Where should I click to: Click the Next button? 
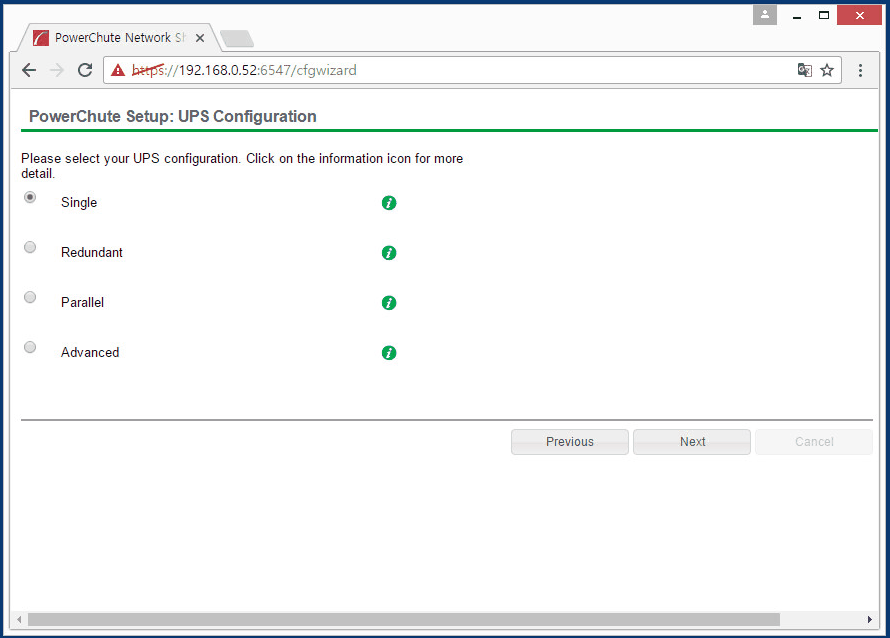[692, 442]
